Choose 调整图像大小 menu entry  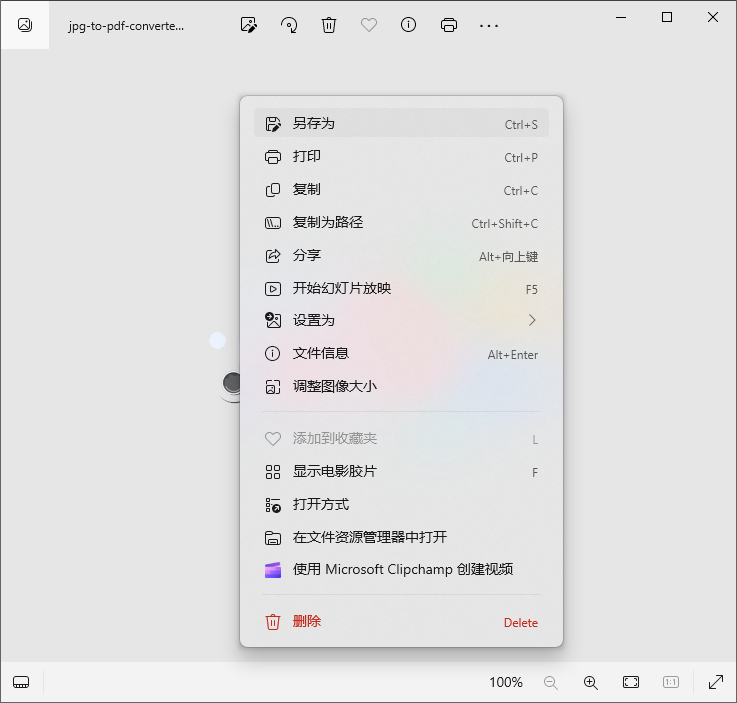[401, 387]
